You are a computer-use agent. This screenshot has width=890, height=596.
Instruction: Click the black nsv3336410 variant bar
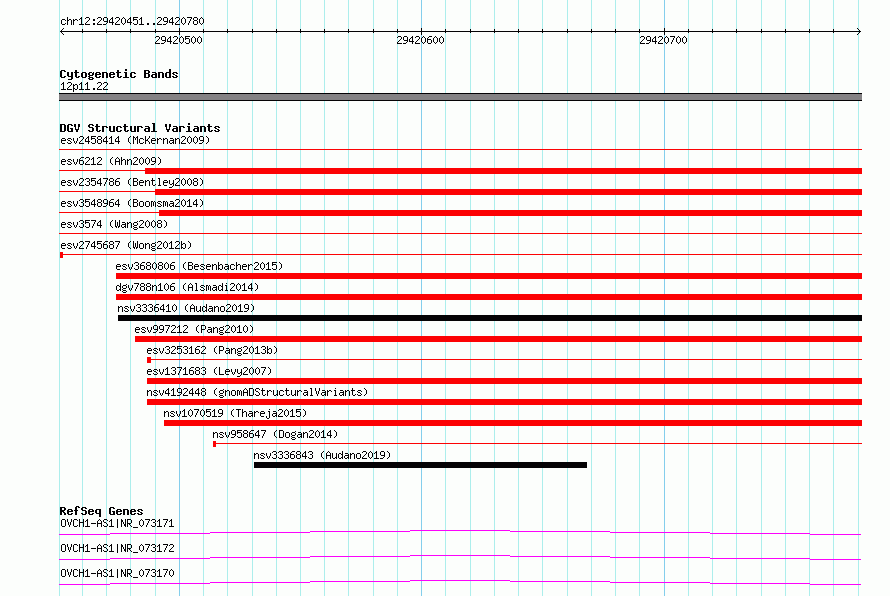click(490, 318)
